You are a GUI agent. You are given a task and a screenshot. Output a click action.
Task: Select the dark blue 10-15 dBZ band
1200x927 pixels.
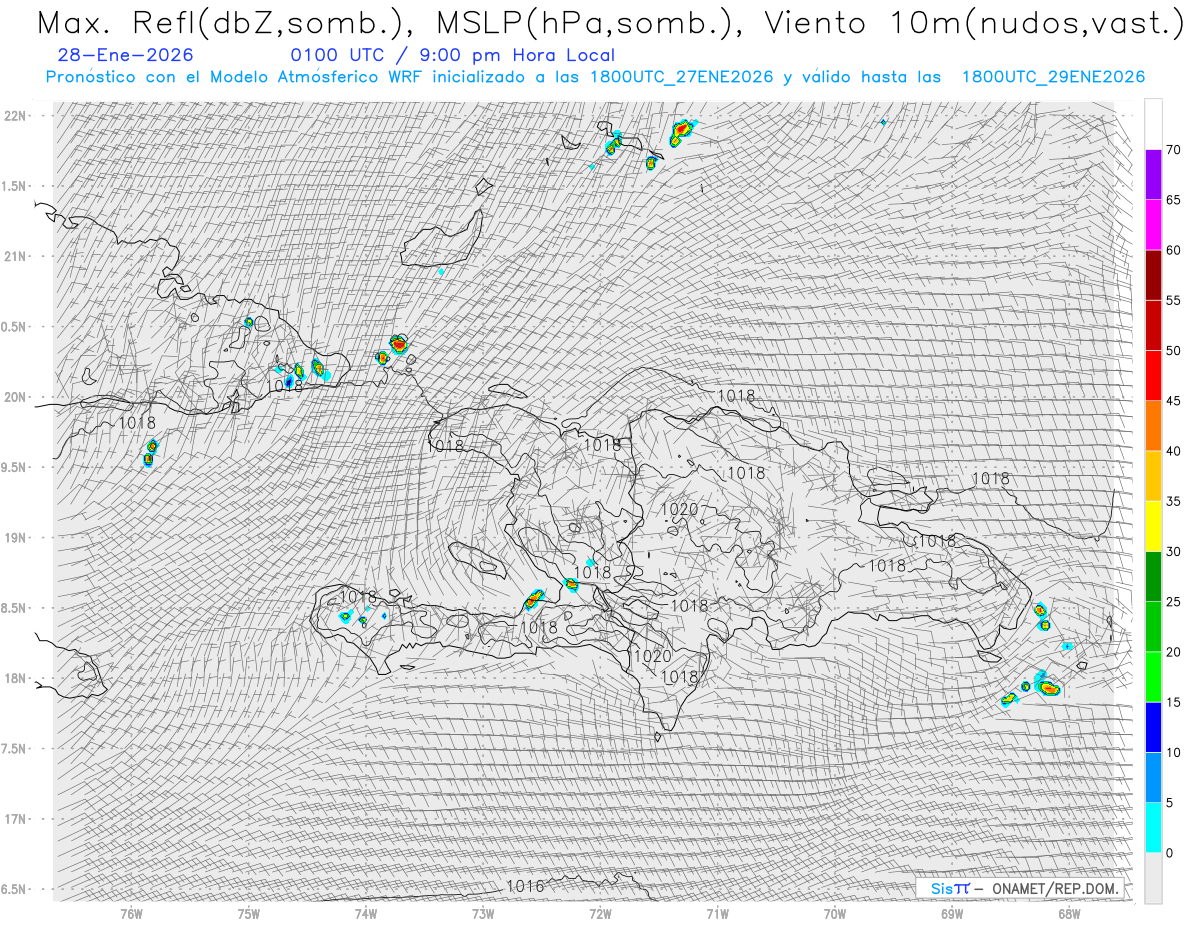tap(1153, 727)
